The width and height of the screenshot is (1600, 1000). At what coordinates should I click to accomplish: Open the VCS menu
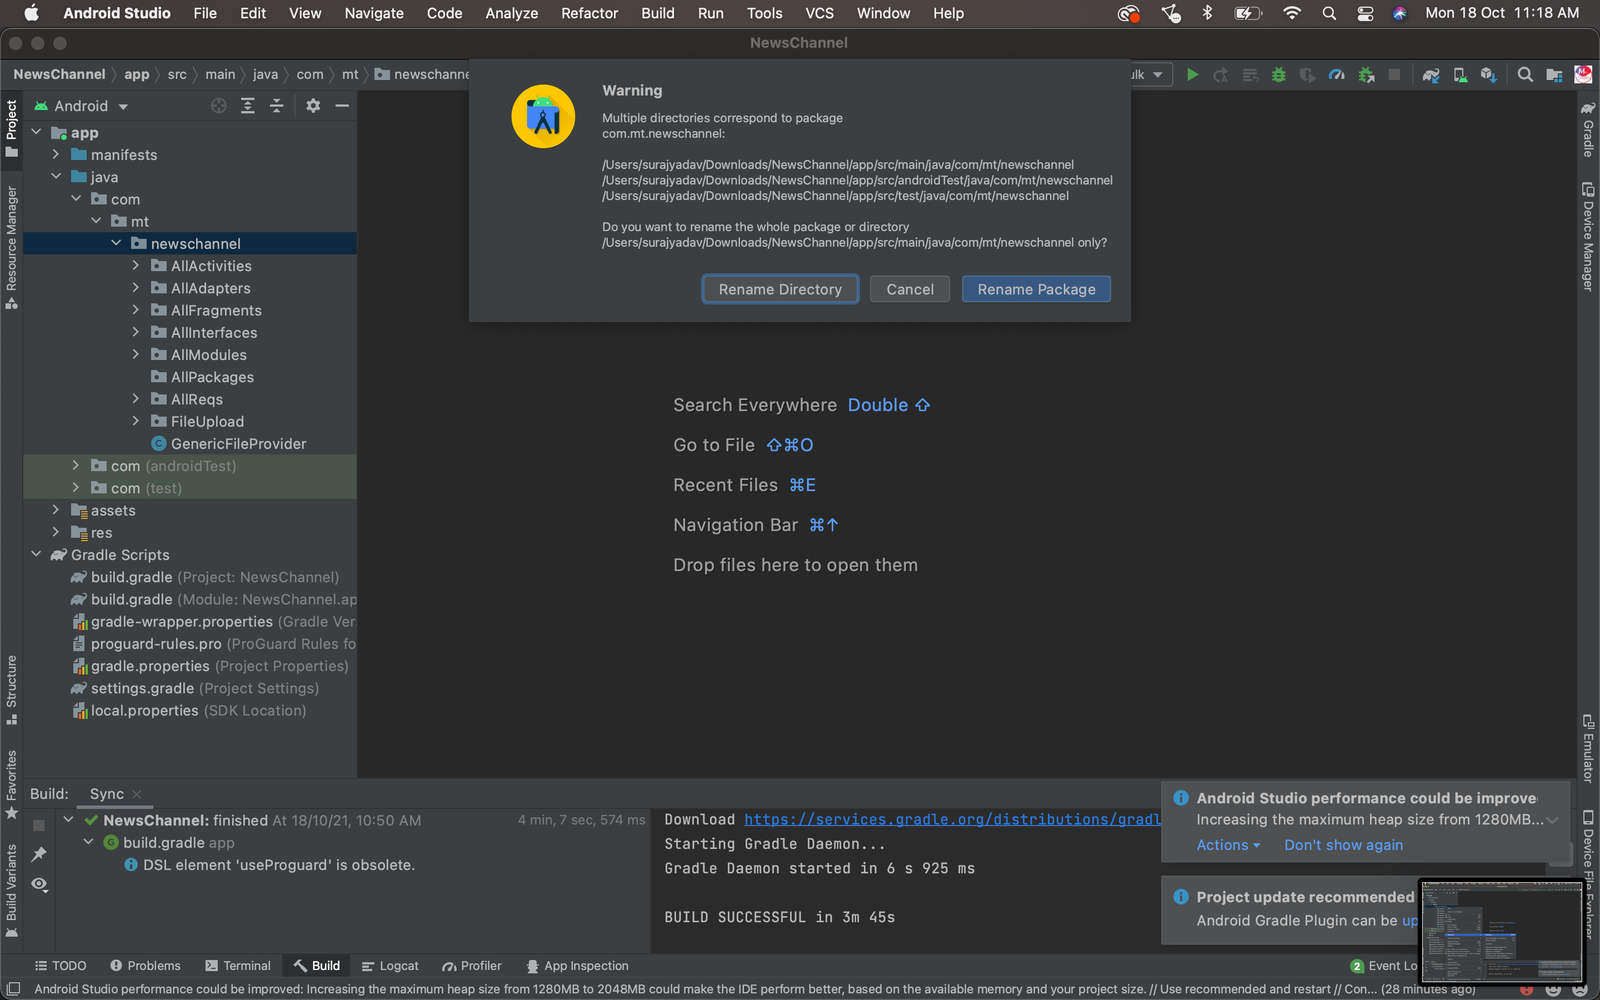click(x=820, y=13)
